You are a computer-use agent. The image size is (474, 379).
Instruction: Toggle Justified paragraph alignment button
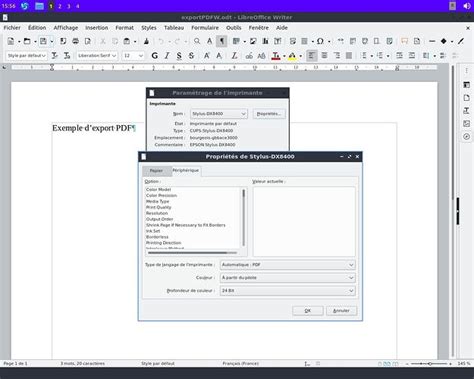pos(349,56)
